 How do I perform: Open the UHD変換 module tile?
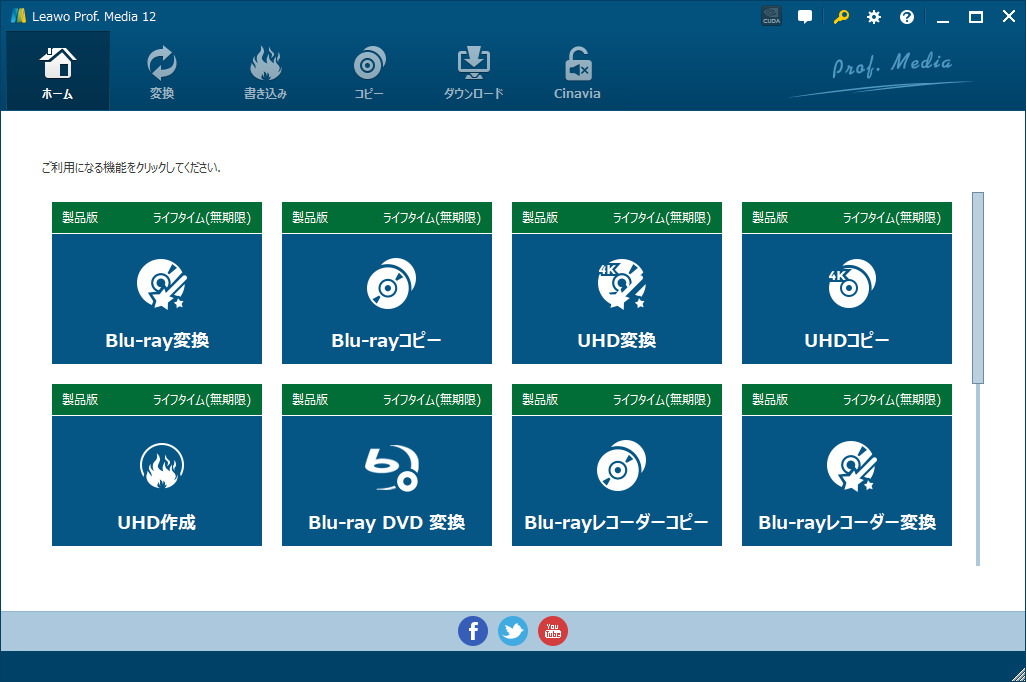(x=617, y=299)
